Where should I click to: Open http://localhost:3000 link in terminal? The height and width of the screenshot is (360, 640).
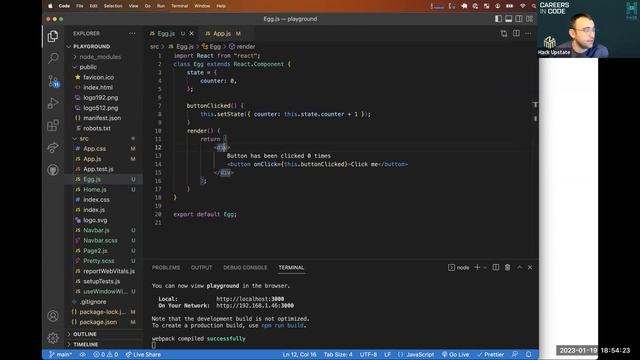250,299
